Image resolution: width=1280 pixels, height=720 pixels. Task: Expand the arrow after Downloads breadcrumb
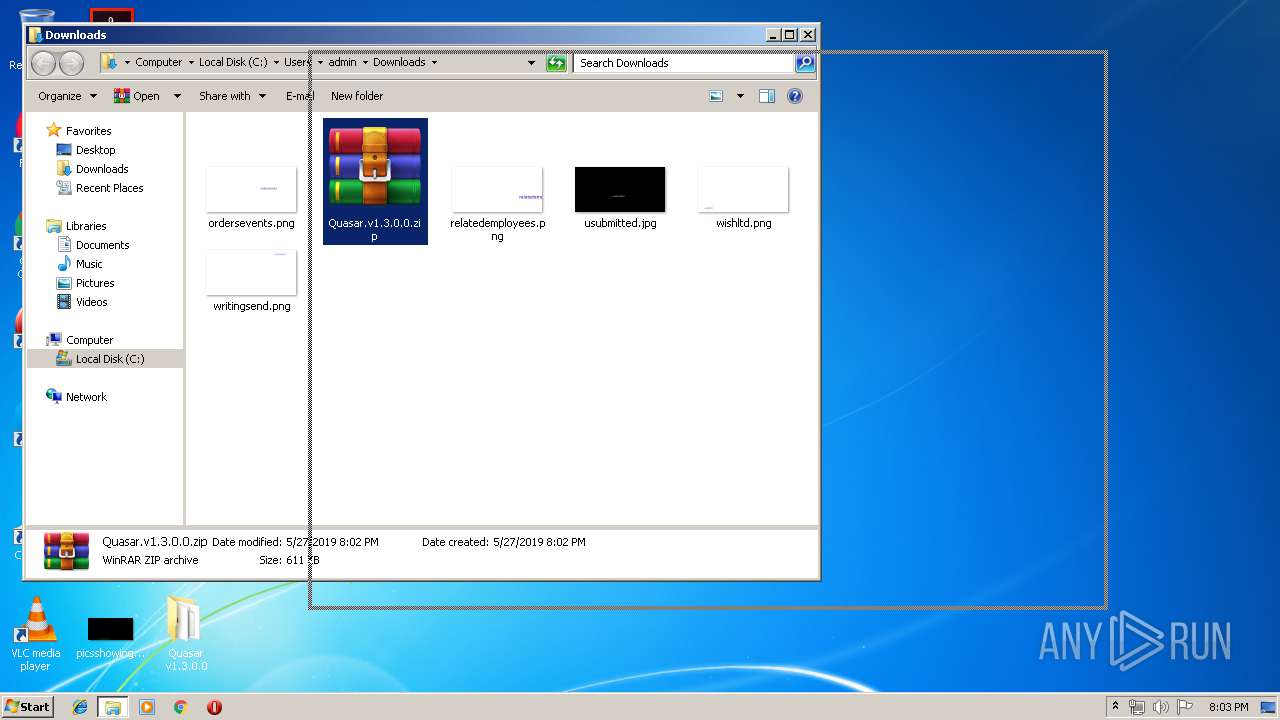tap(433, 62)
